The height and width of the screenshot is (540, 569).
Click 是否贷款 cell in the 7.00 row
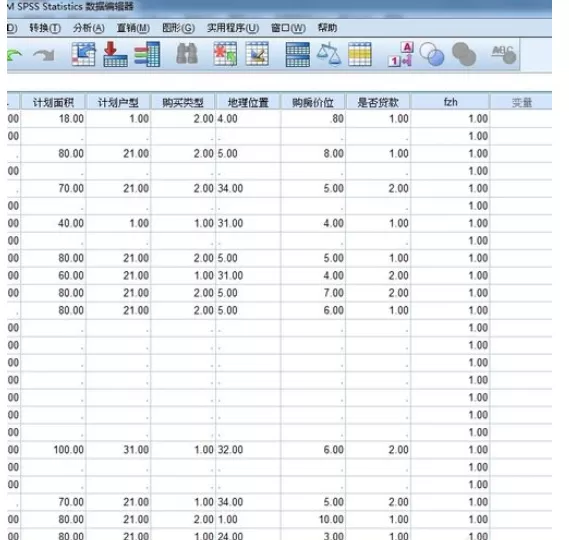pyautogui.click(x=378, y=293)
